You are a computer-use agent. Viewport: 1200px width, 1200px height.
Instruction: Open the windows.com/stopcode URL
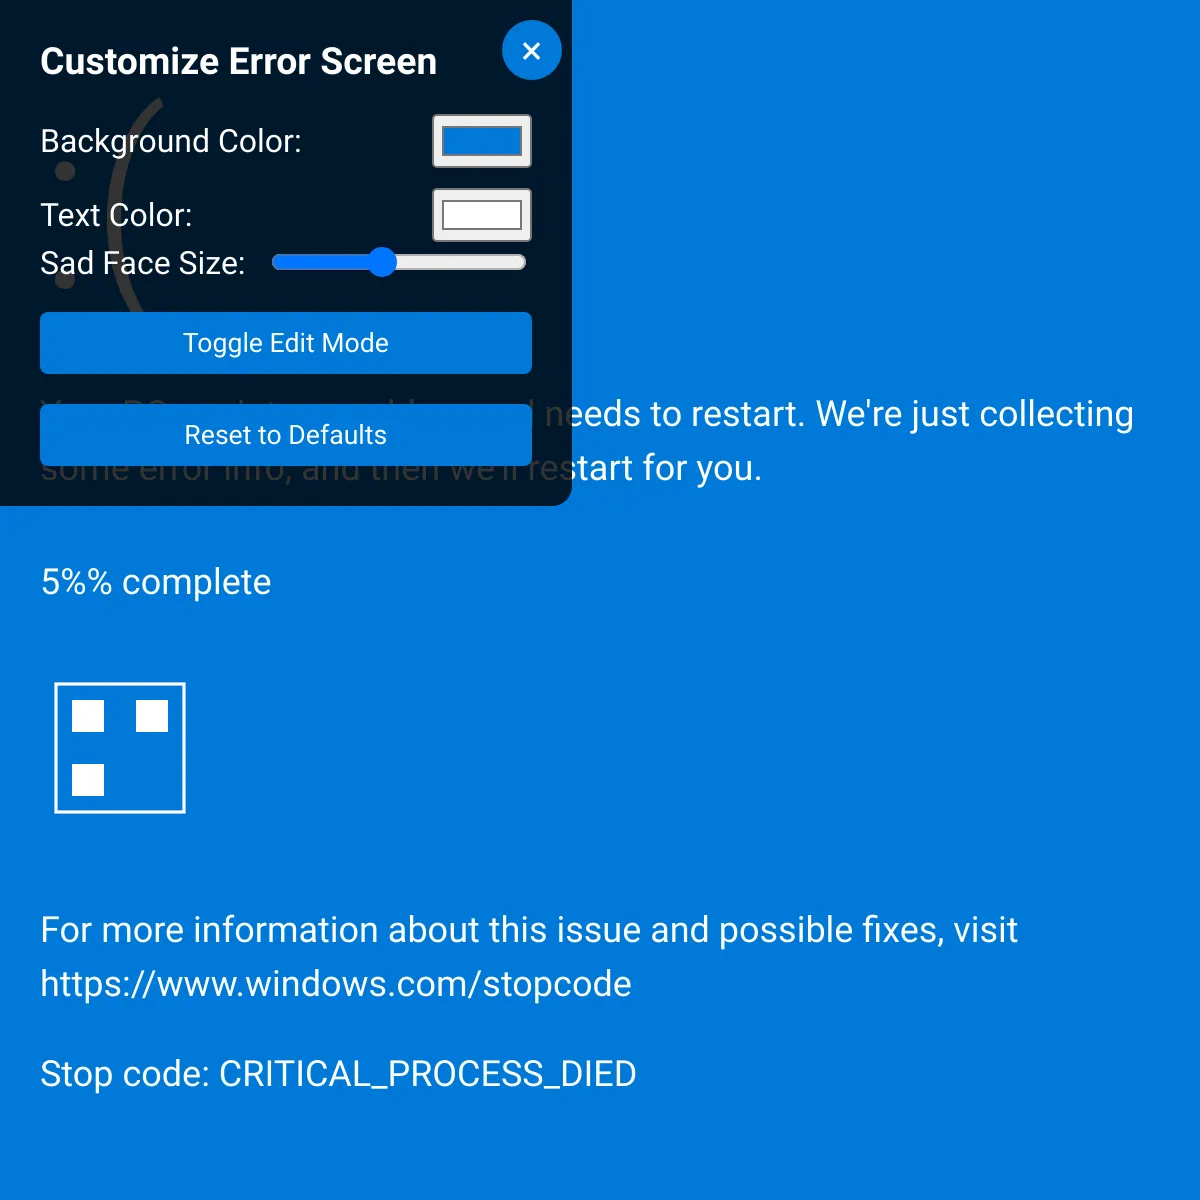[336, 984]
